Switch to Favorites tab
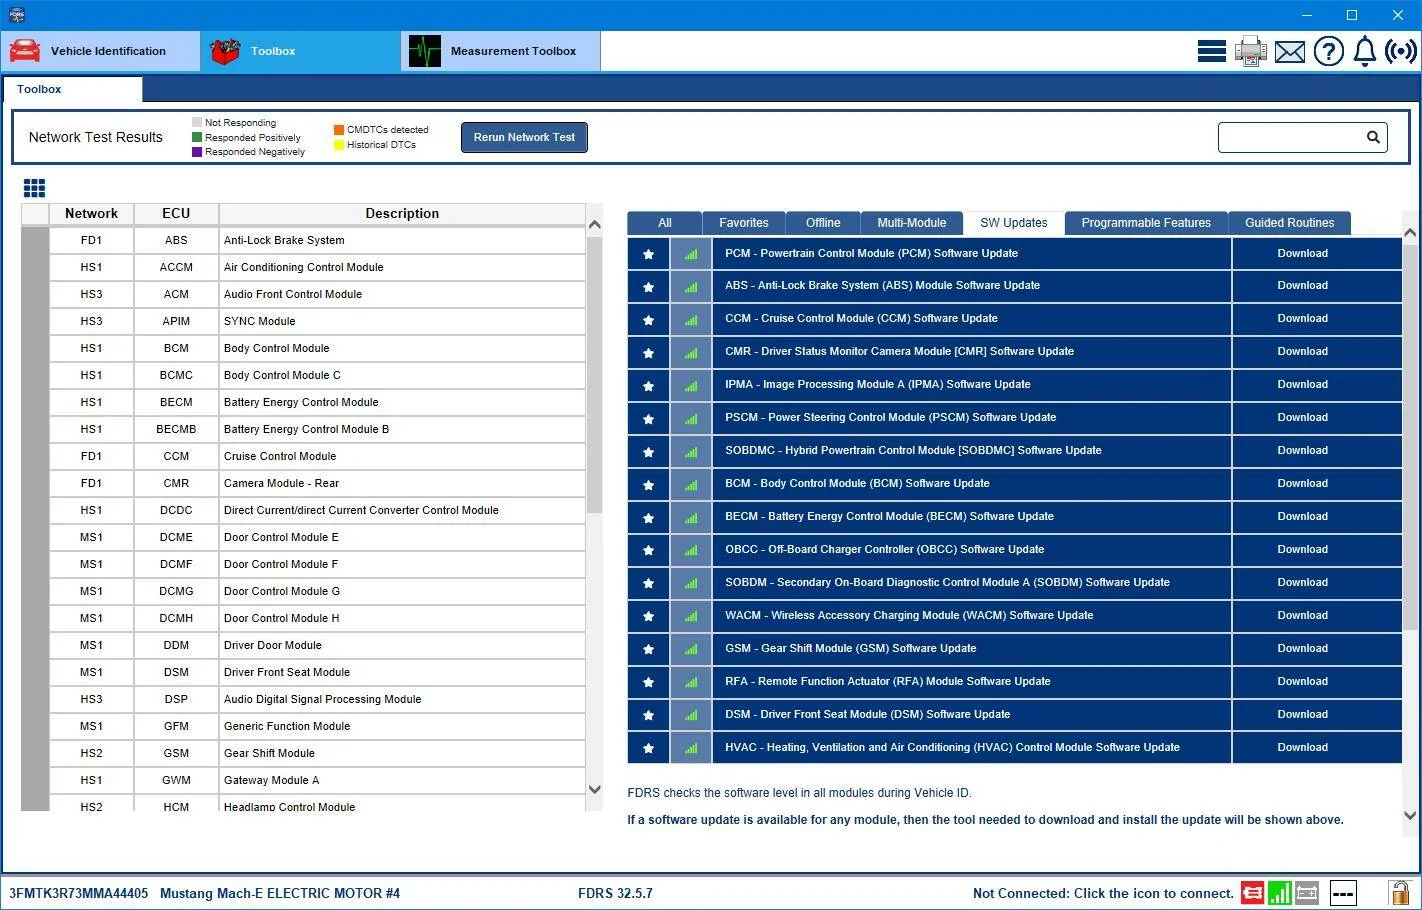This screenshot has height=910, width=1422. (744, 223)
